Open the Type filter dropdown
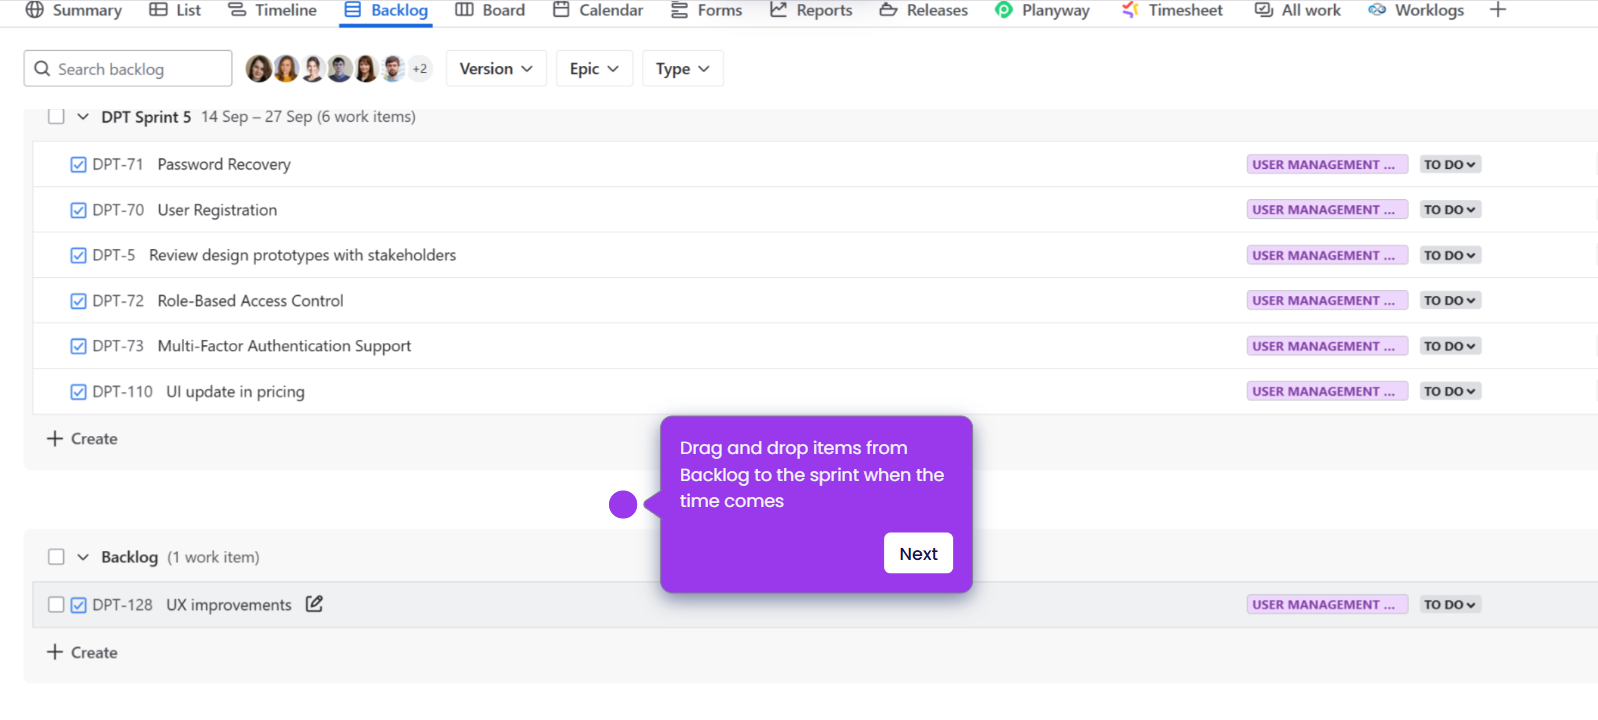This screenshot has width=1598, height=720. coord(683,69)
